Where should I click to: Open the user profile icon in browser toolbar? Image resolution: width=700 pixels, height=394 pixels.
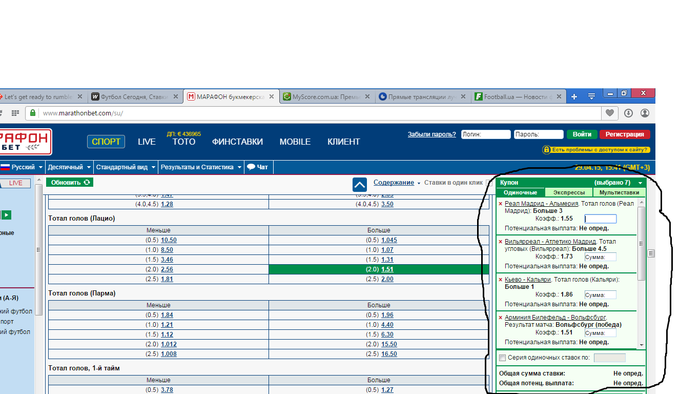coord(645,113)
